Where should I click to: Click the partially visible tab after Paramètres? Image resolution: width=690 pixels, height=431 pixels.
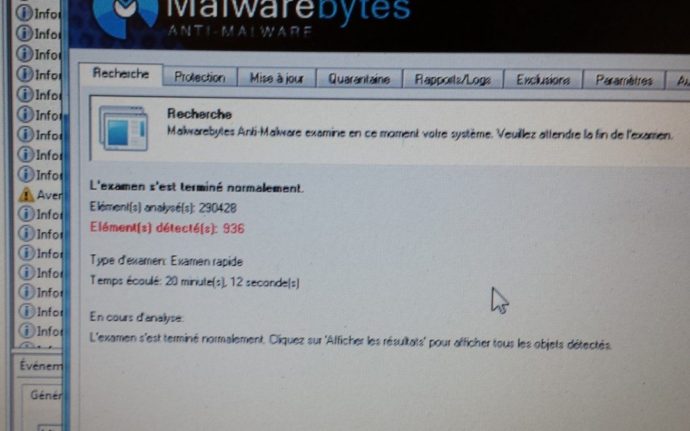tap(679, 81)
